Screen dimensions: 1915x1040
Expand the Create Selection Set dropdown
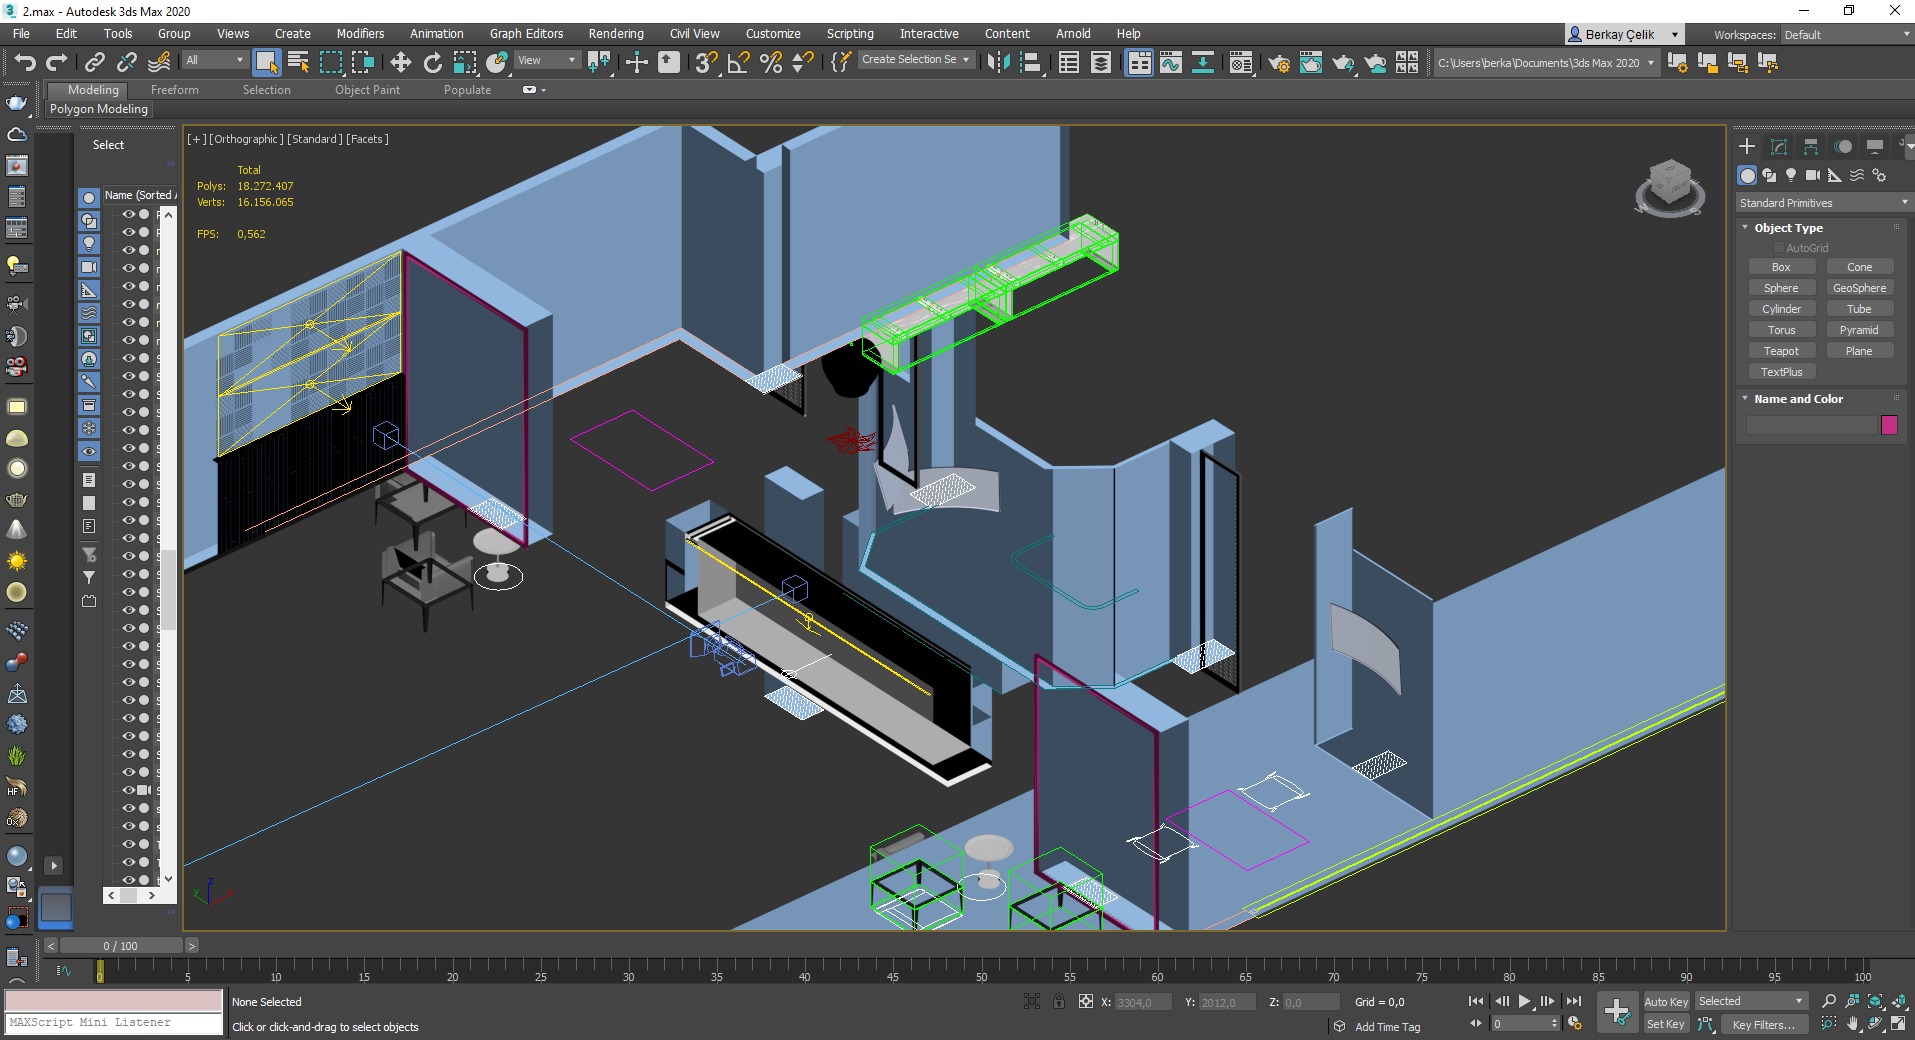tap(965, 60)
